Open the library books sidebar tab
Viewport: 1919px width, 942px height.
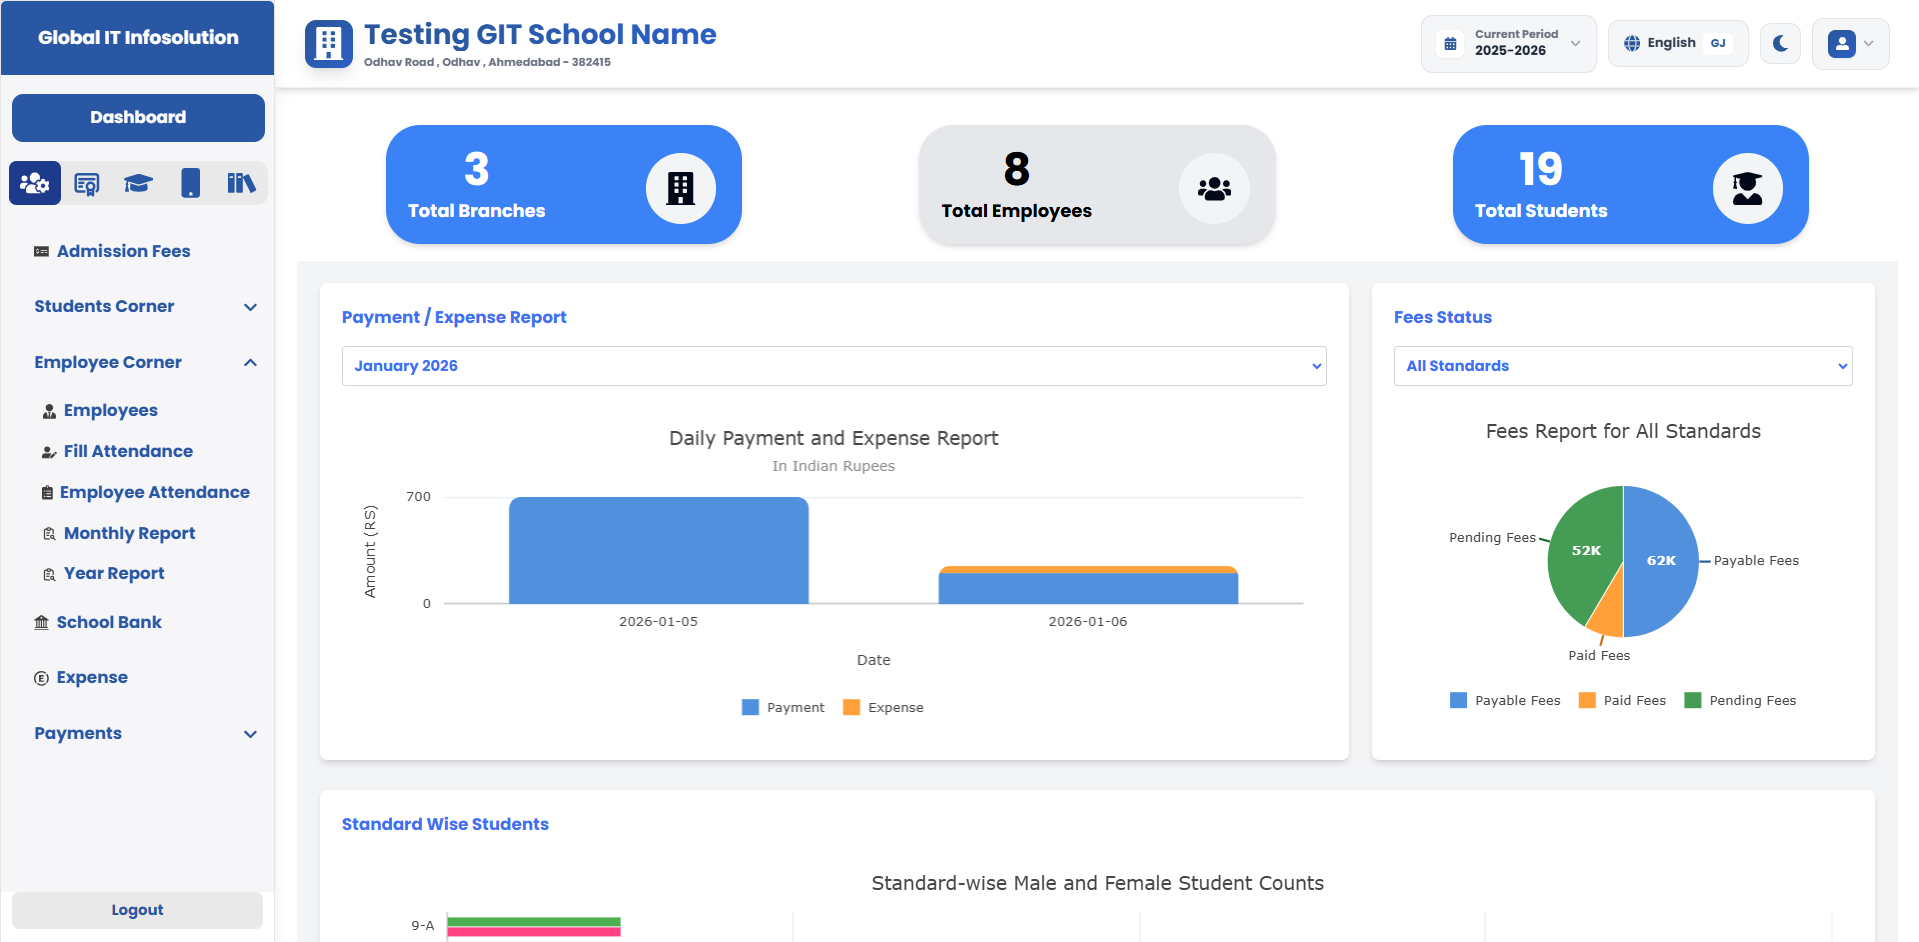coord(241,183)
